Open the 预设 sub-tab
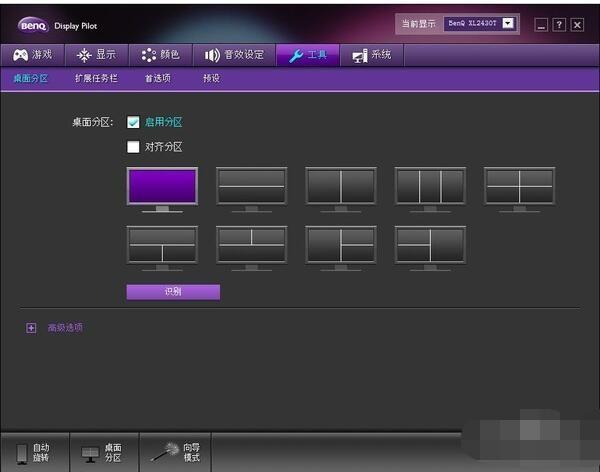 tap(211, 78)
